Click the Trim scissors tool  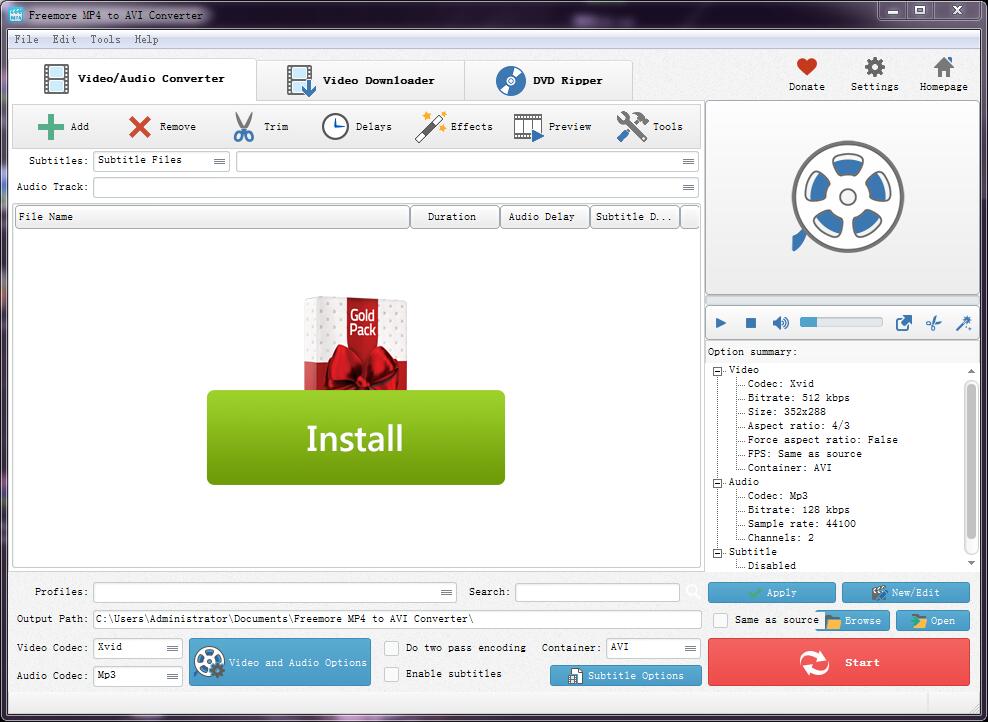coord(244,127)
